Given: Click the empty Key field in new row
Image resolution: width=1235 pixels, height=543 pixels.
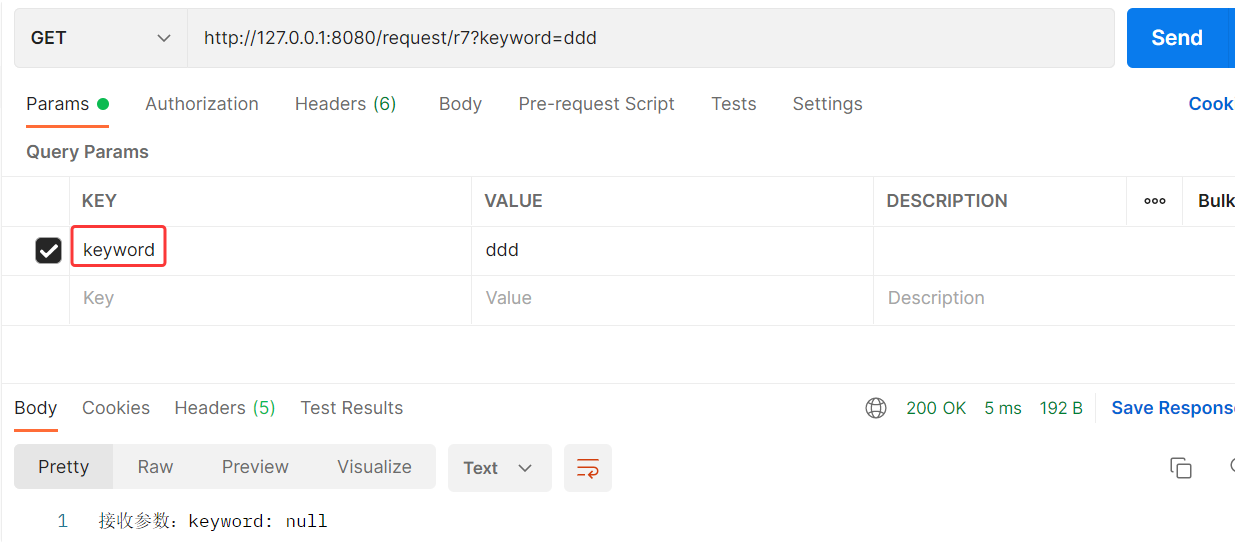Looking at the screenshot, I should click(x=270, y=299).
